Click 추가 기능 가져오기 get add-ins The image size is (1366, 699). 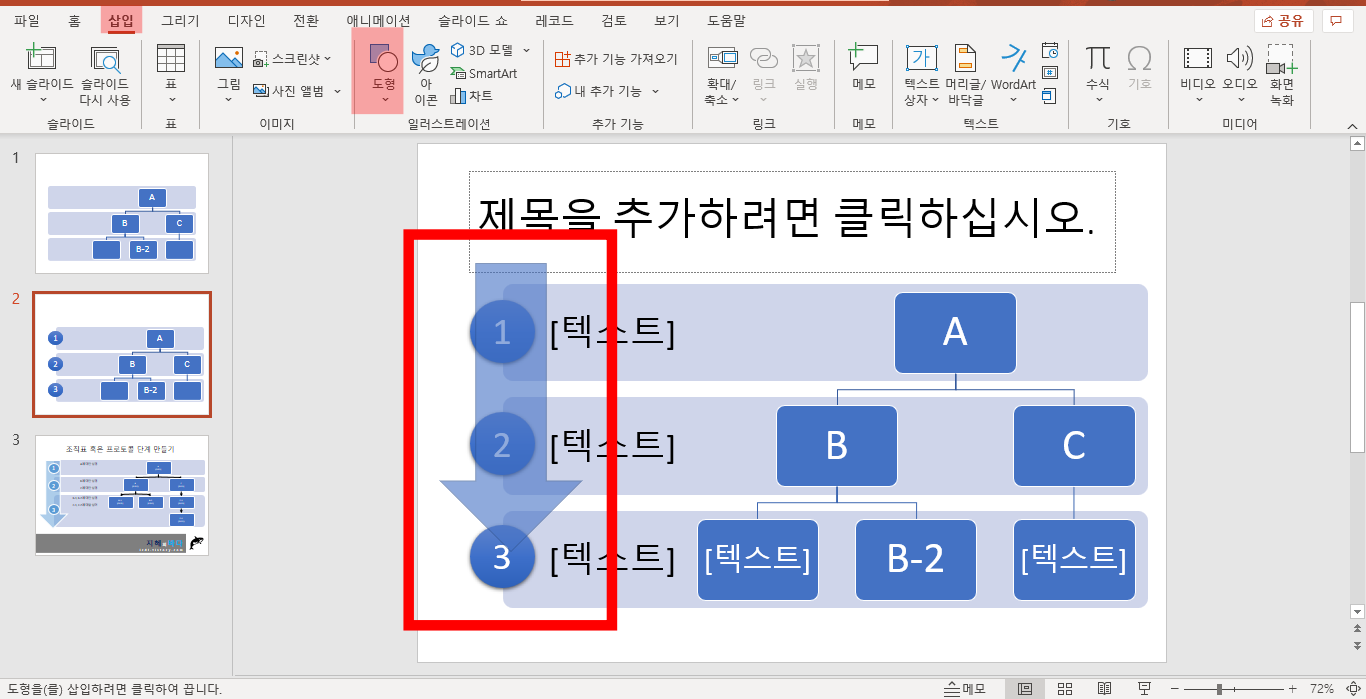point(616,59)
